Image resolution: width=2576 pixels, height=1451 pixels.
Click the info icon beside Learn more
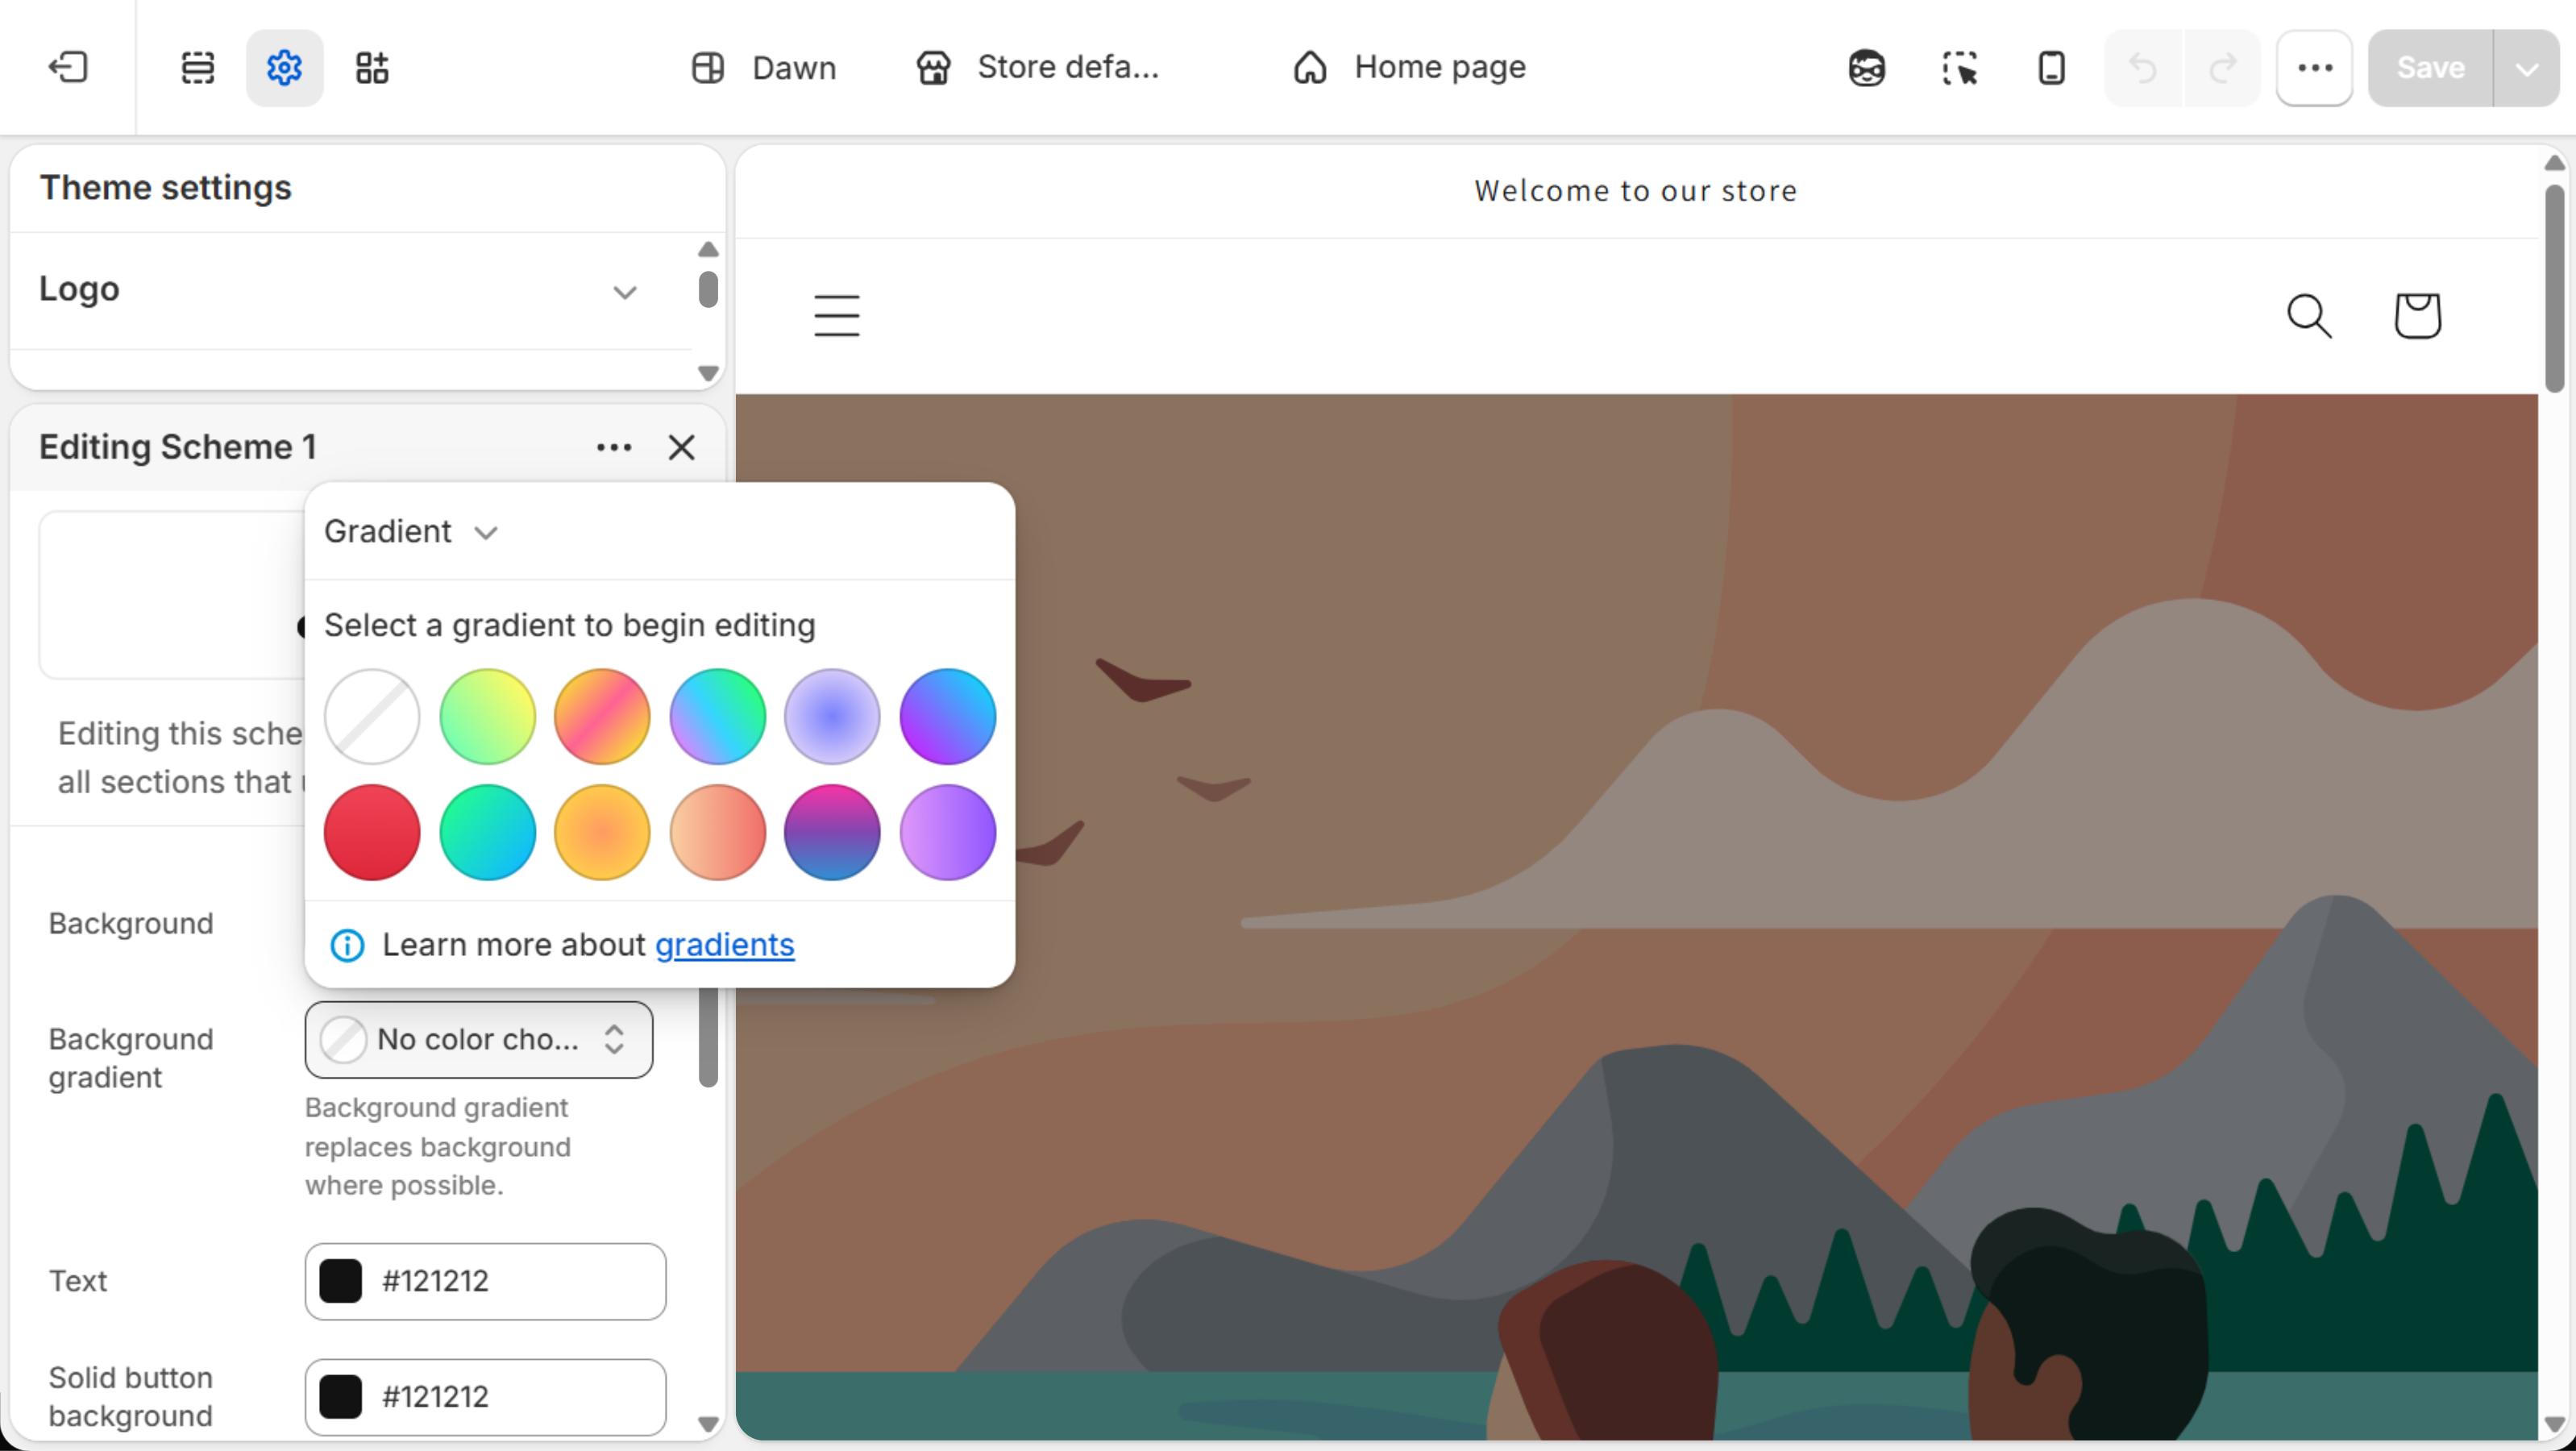(x=347, y=944)
